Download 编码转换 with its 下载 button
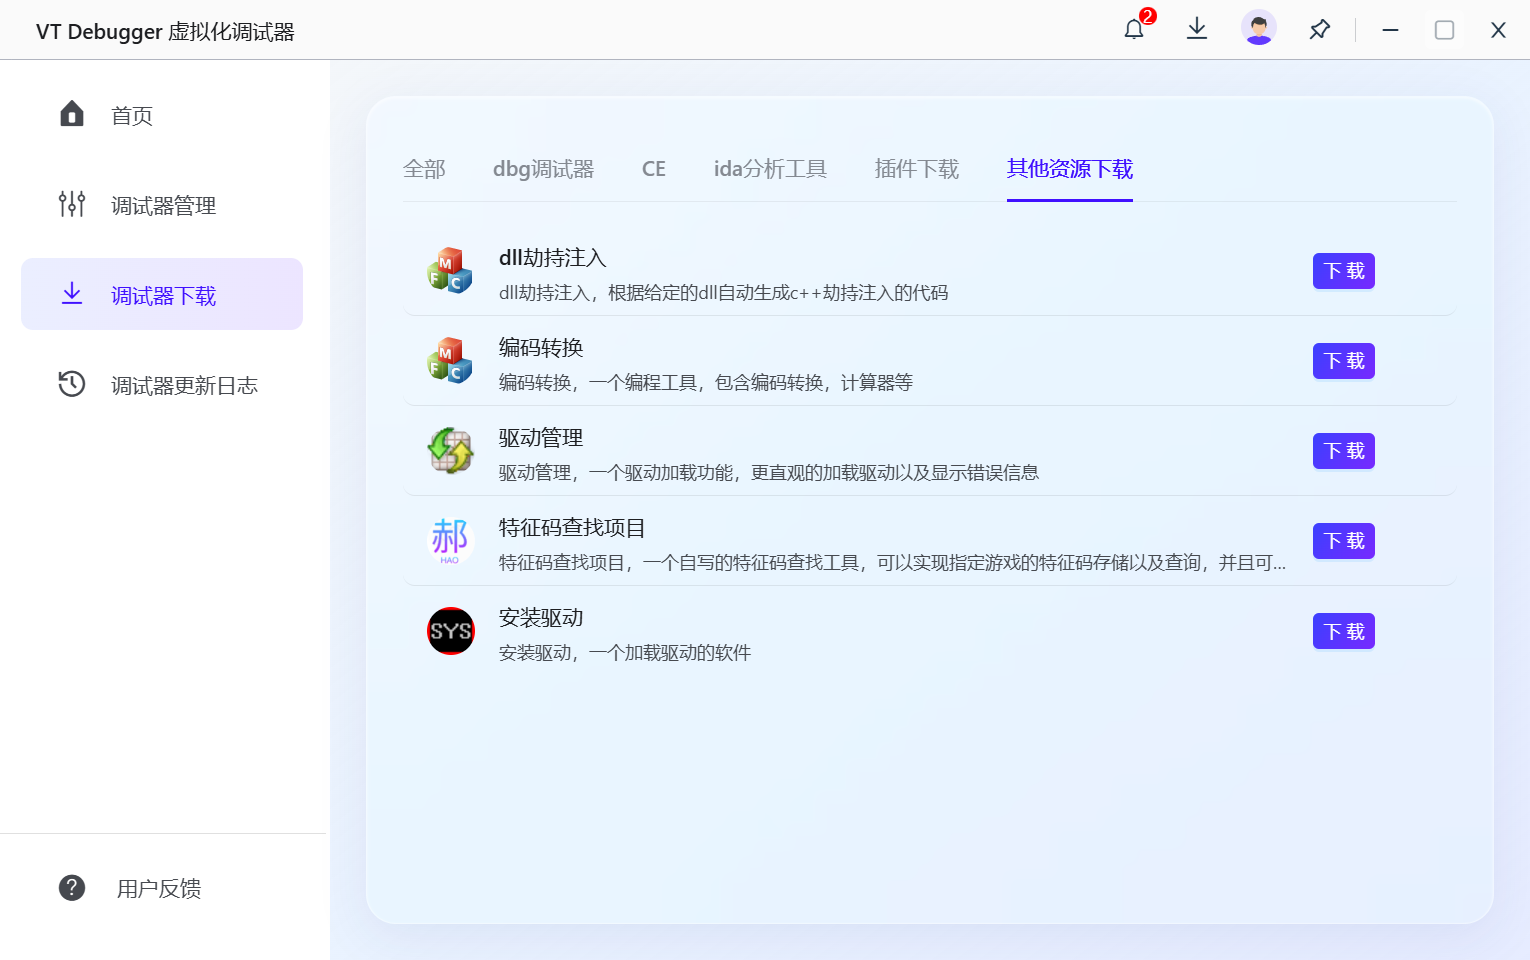The width and height of the screenshot is (1530, 960). 1344,361
